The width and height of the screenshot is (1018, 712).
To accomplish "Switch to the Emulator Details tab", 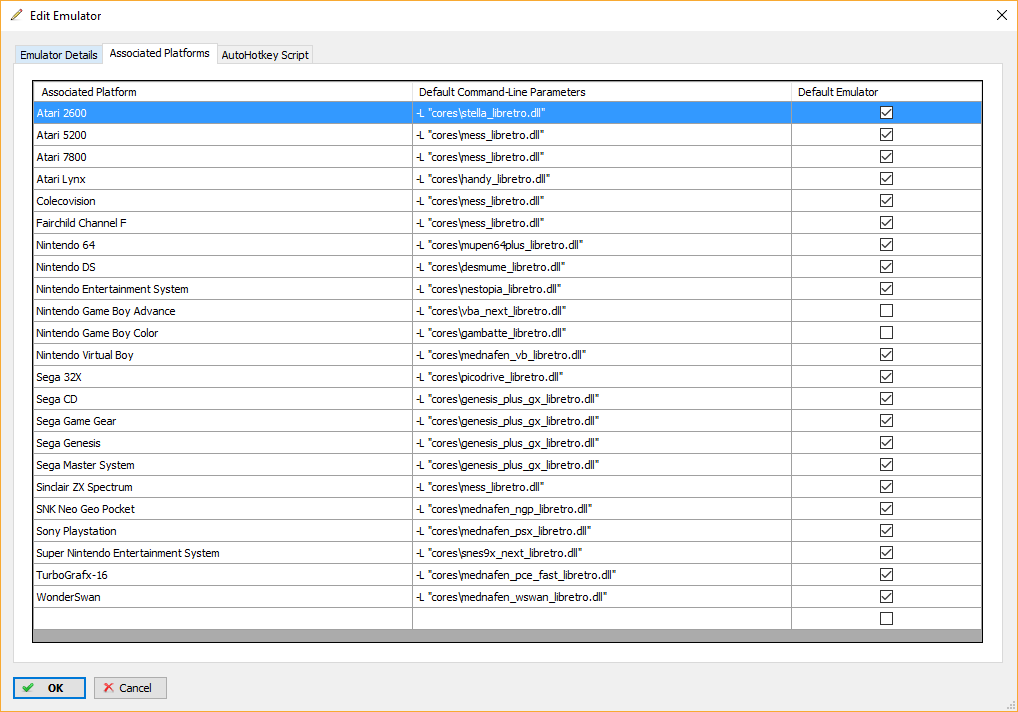I will (x=58, y=55).
